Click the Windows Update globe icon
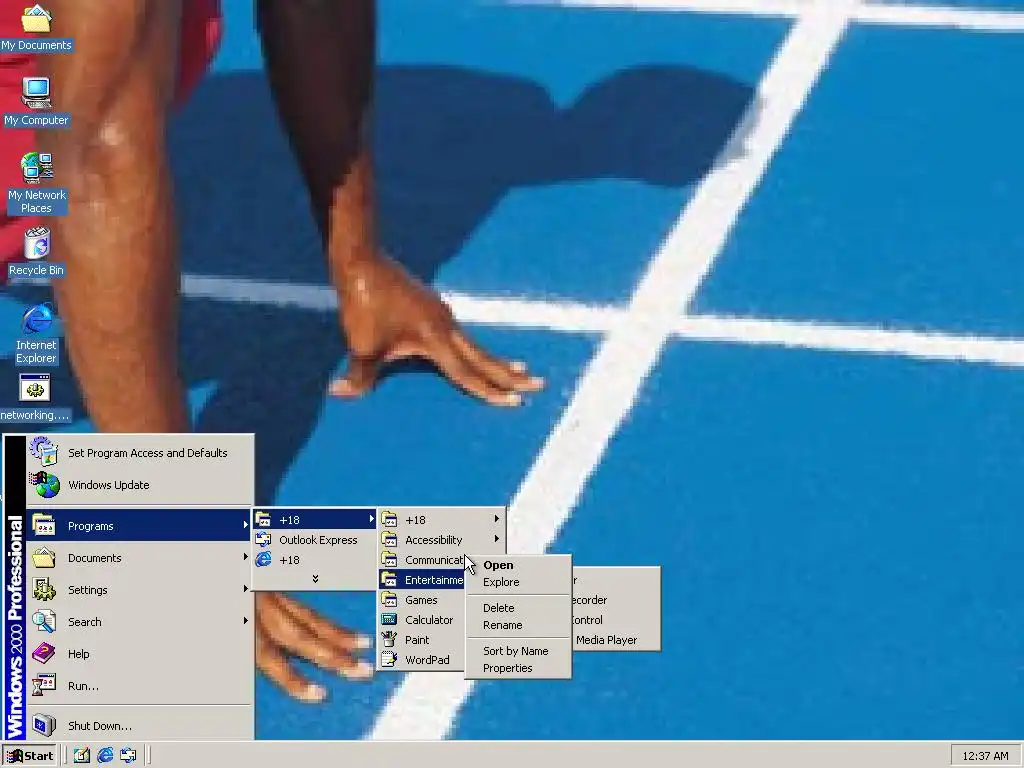The height and width of the screenshot is (768, 1024). tap(44, 485)
